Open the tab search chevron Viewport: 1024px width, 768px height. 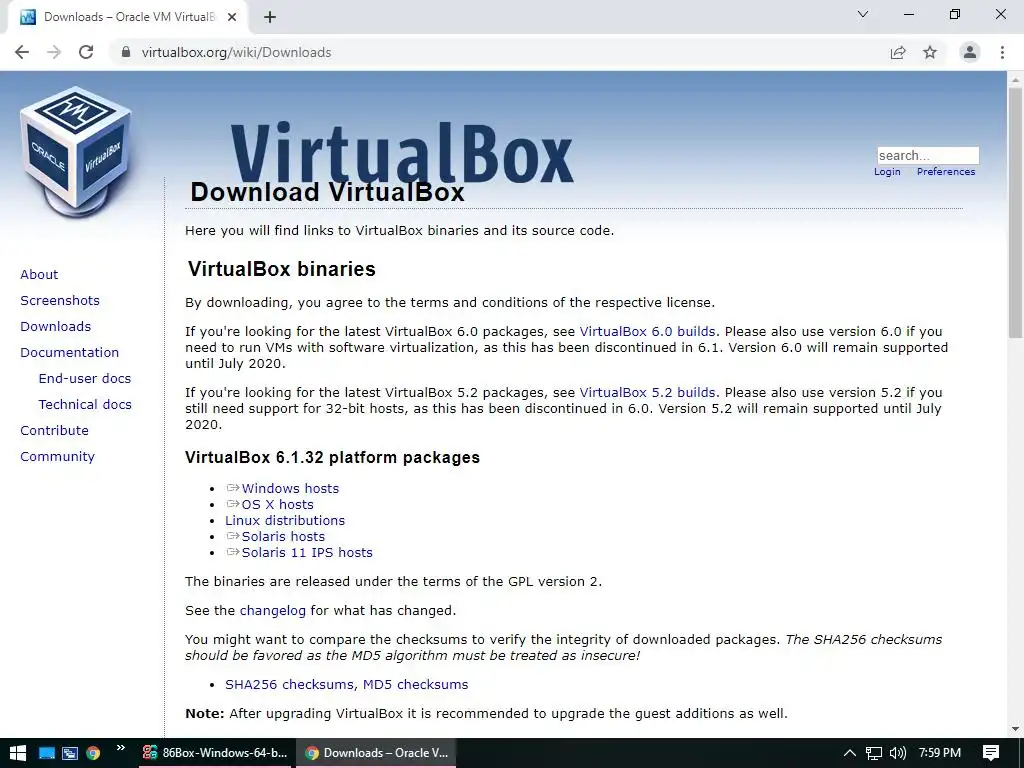tap(863, 14)
